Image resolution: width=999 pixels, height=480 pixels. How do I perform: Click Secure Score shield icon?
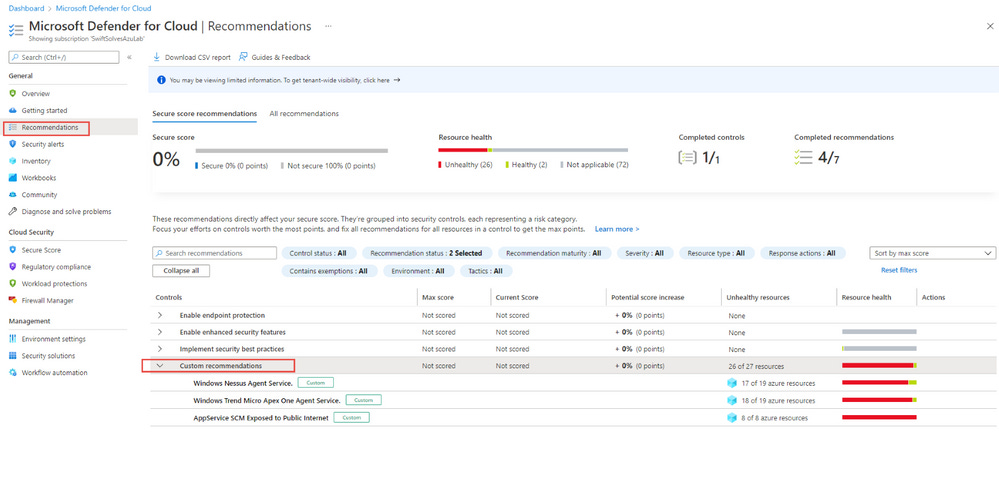click(13, 250)
